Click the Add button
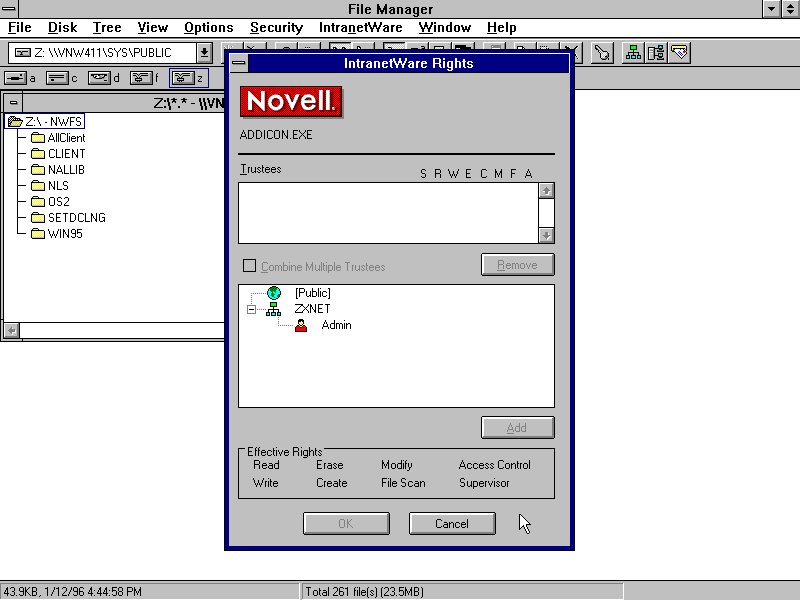Screen dimensions: 800x600 (x=517, y=428)
